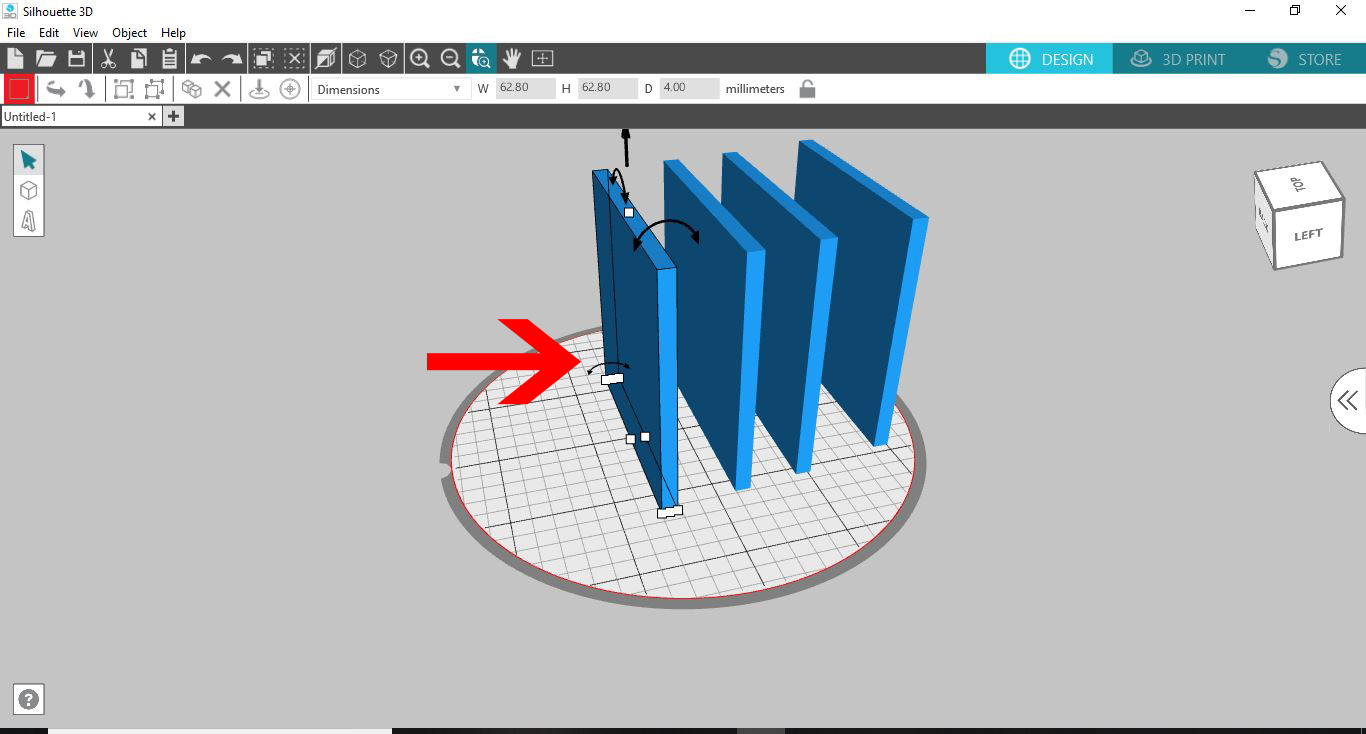1366x734 pixels.
Task: Zoom in with the plus magnifier
Action: pos(420,58)
